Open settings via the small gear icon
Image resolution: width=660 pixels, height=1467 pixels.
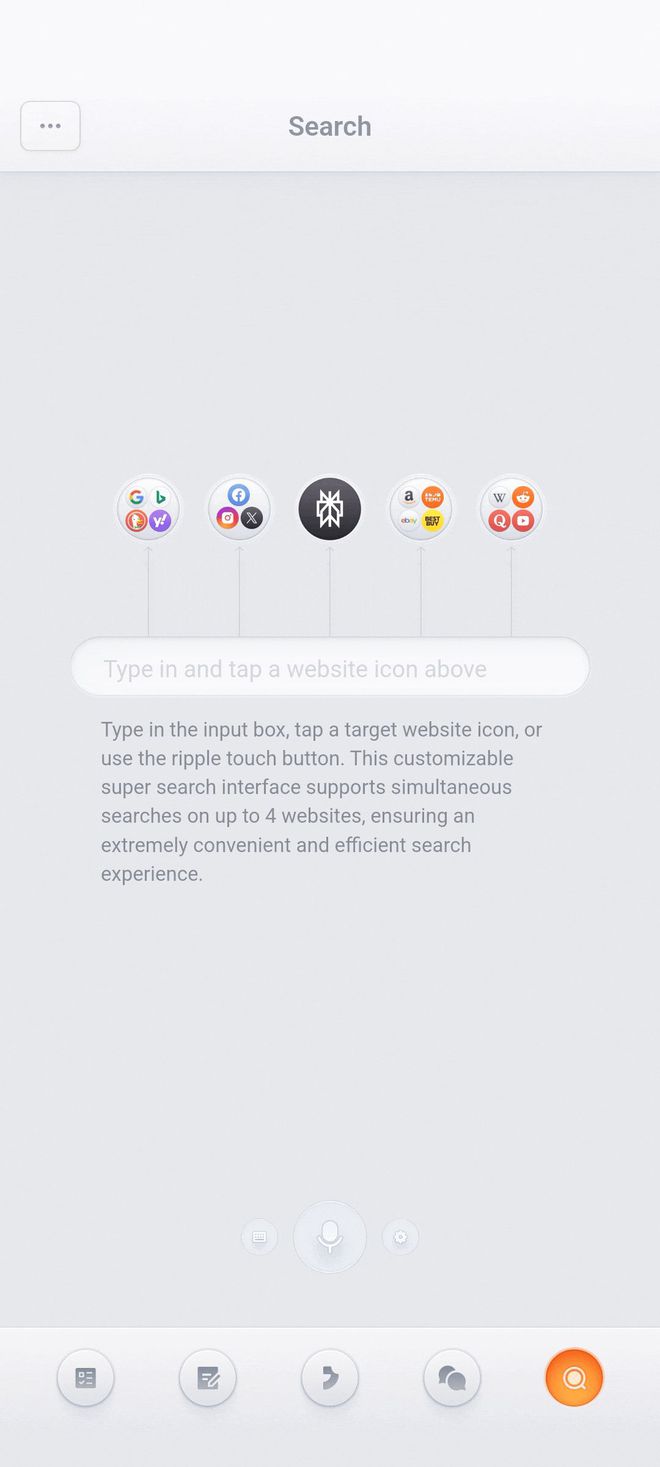pos(401,1237)
